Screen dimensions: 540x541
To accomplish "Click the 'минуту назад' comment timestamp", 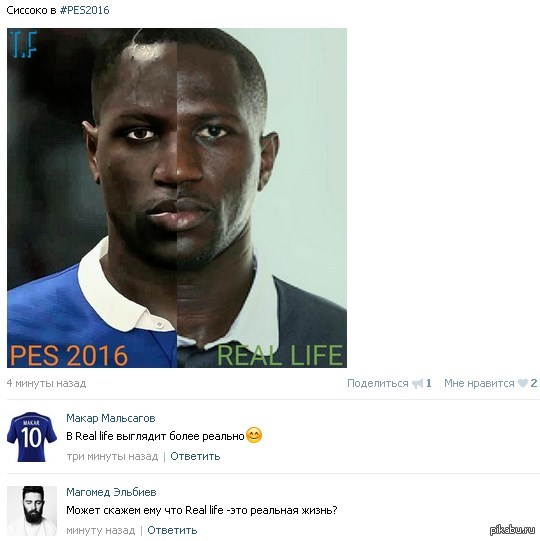I will pos(100,530).
